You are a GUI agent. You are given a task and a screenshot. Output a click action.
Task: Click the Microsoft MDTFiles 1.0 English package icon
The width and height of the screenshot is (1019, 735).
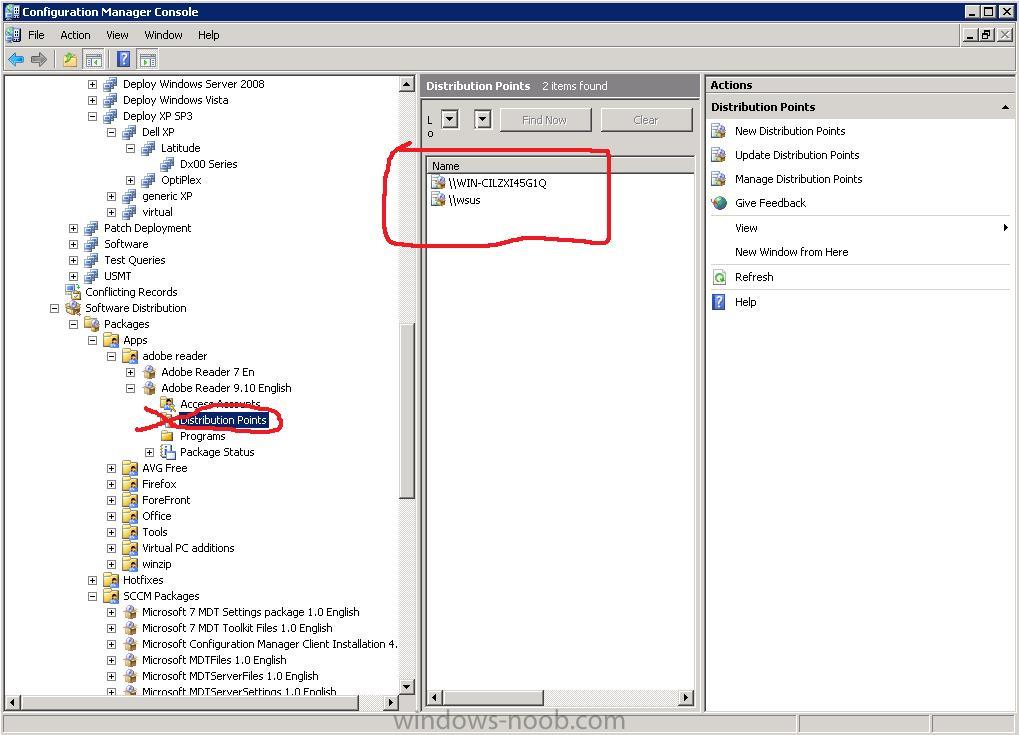click(130, 660)
